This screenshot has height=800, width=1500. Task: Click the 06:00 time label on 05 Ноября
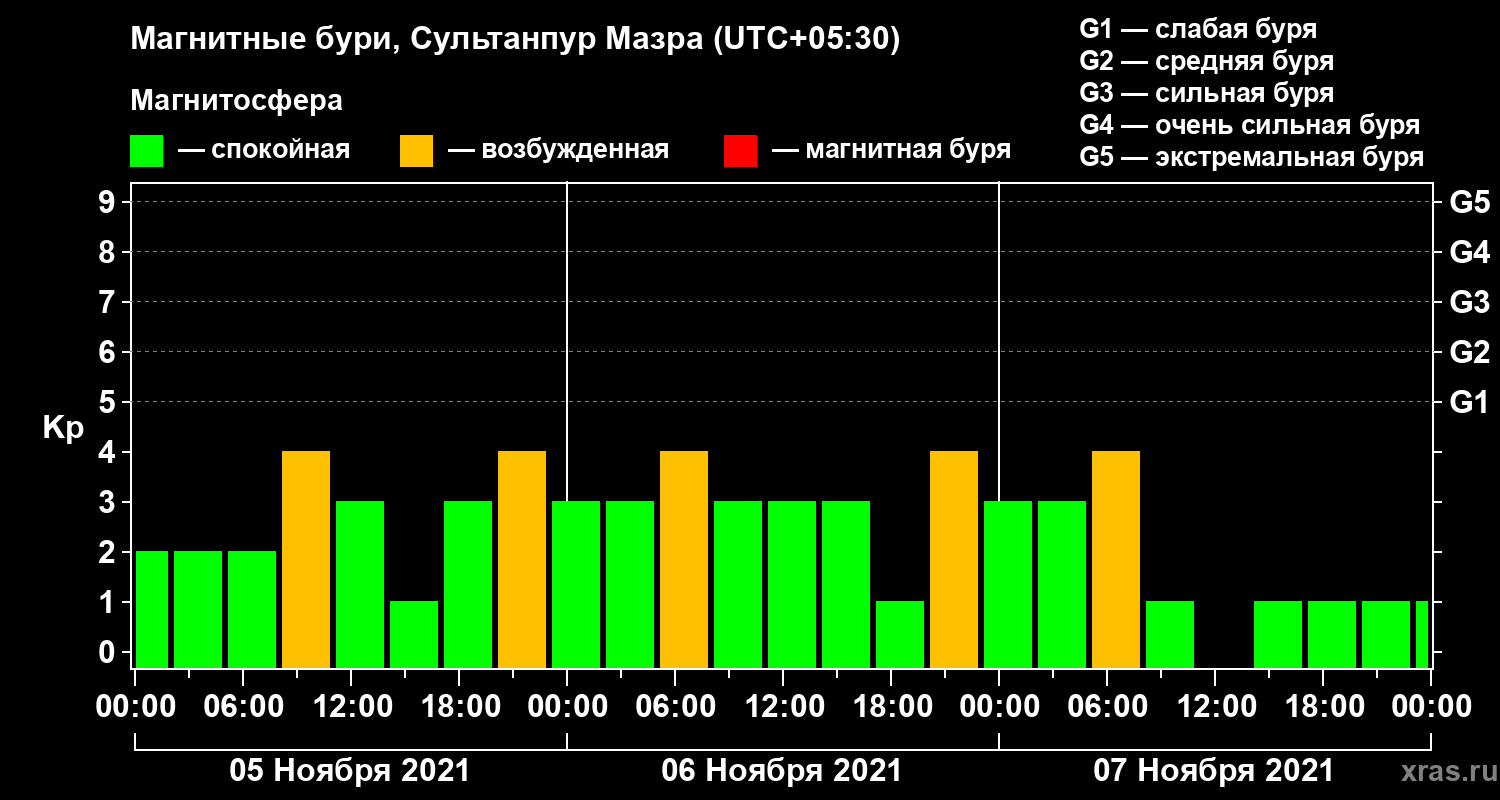(x=243, y=707)
